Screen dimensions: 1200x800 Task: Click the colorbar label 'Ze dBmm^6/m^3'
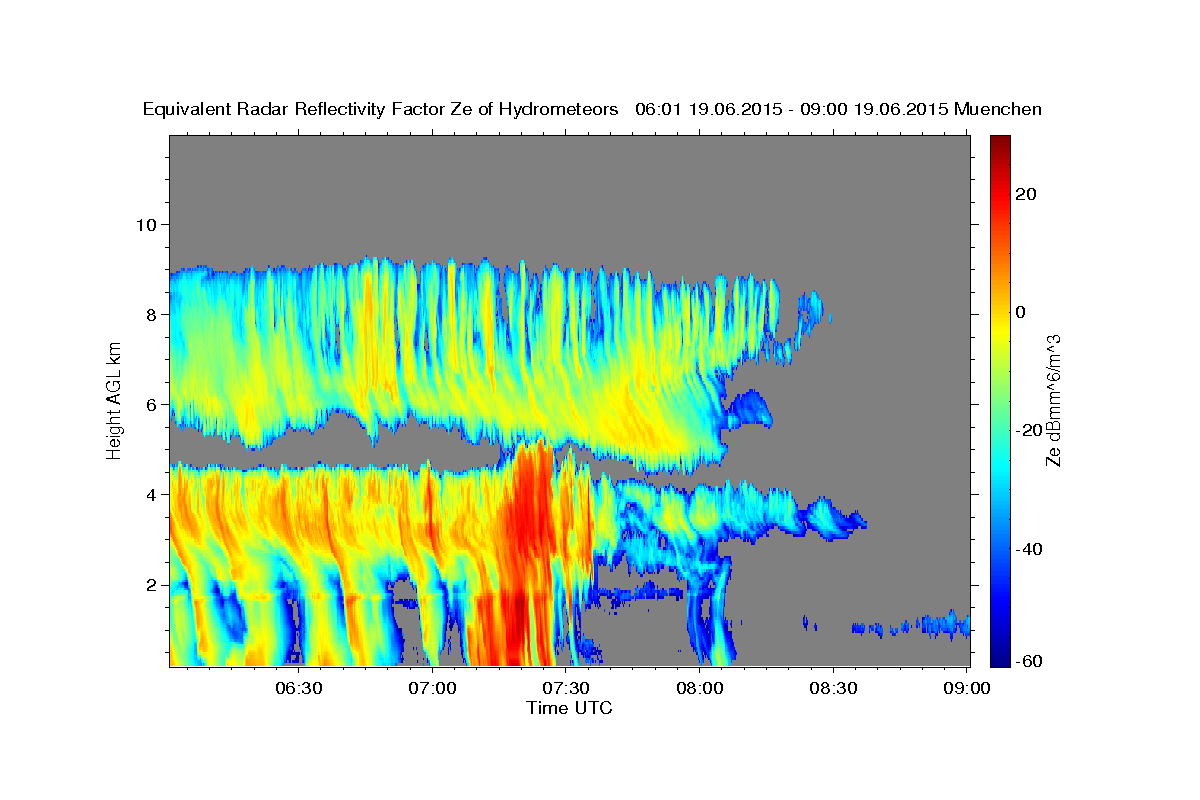click(x=1053, y=400)
